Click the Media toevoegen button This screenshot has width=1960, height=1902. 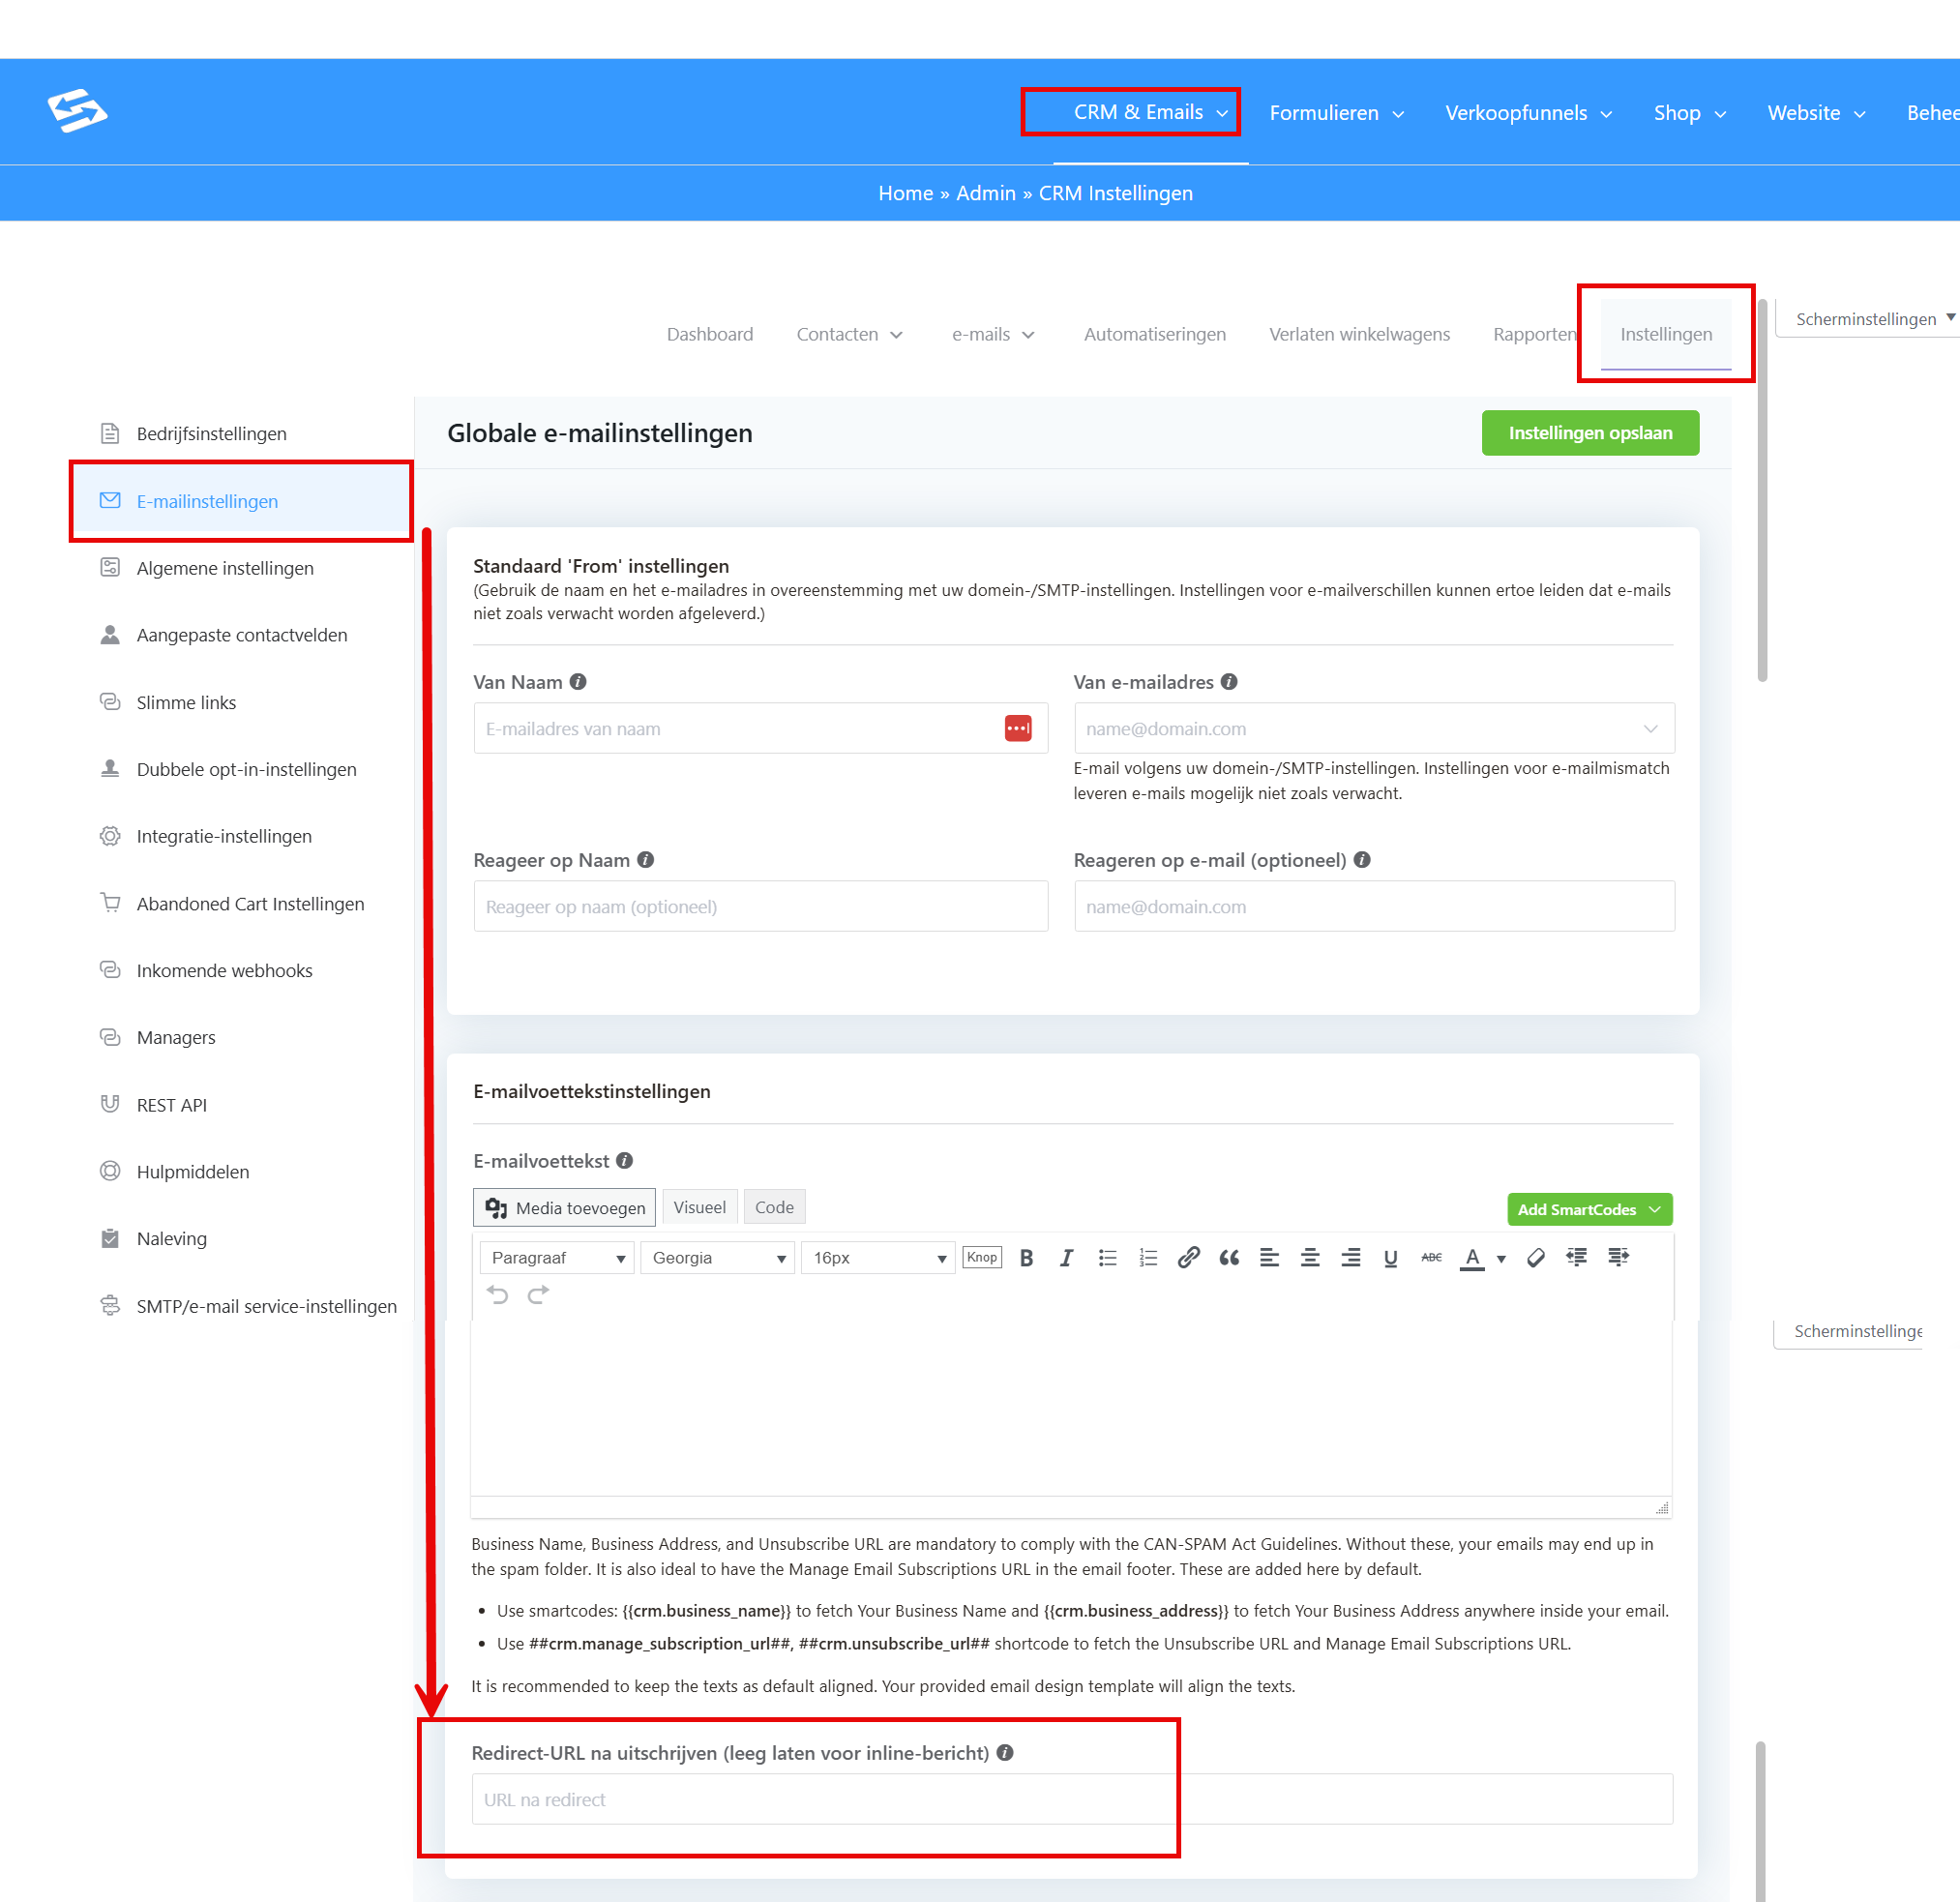(565, 1208)
